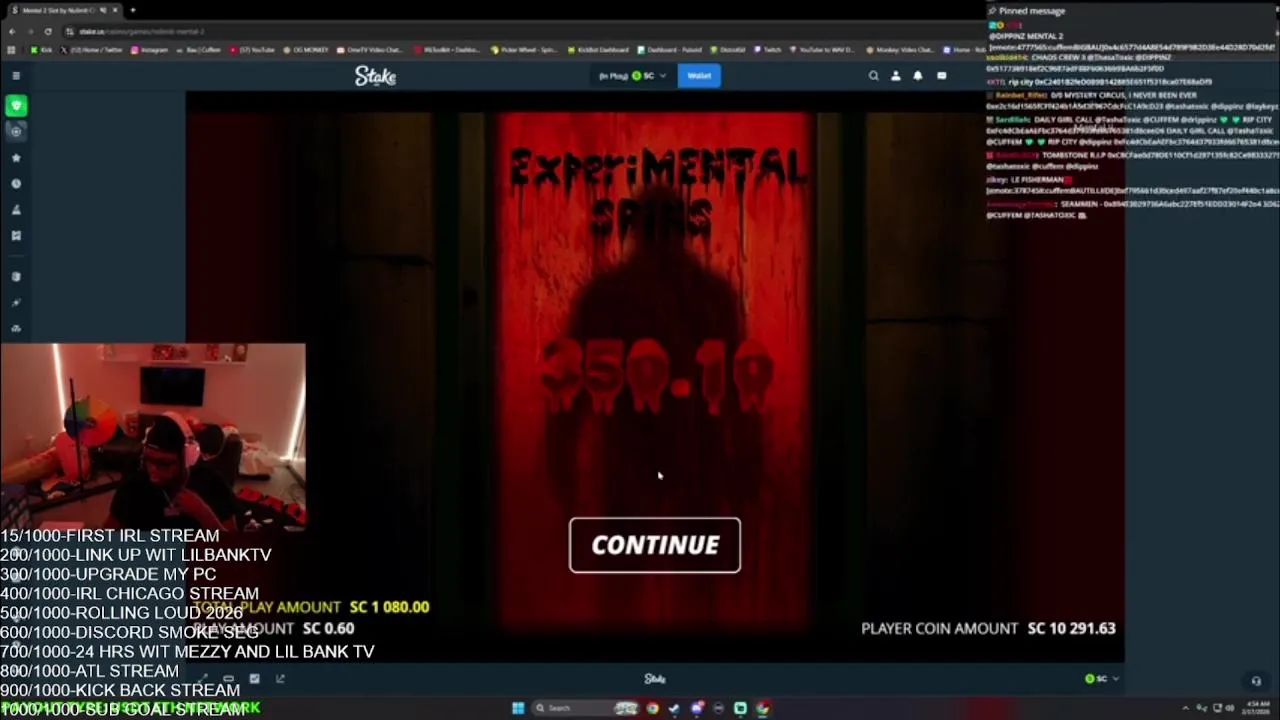Click the Pinned message header in chat
This screenshot has width=1280, height=720.
click(x=1032, y=11)
